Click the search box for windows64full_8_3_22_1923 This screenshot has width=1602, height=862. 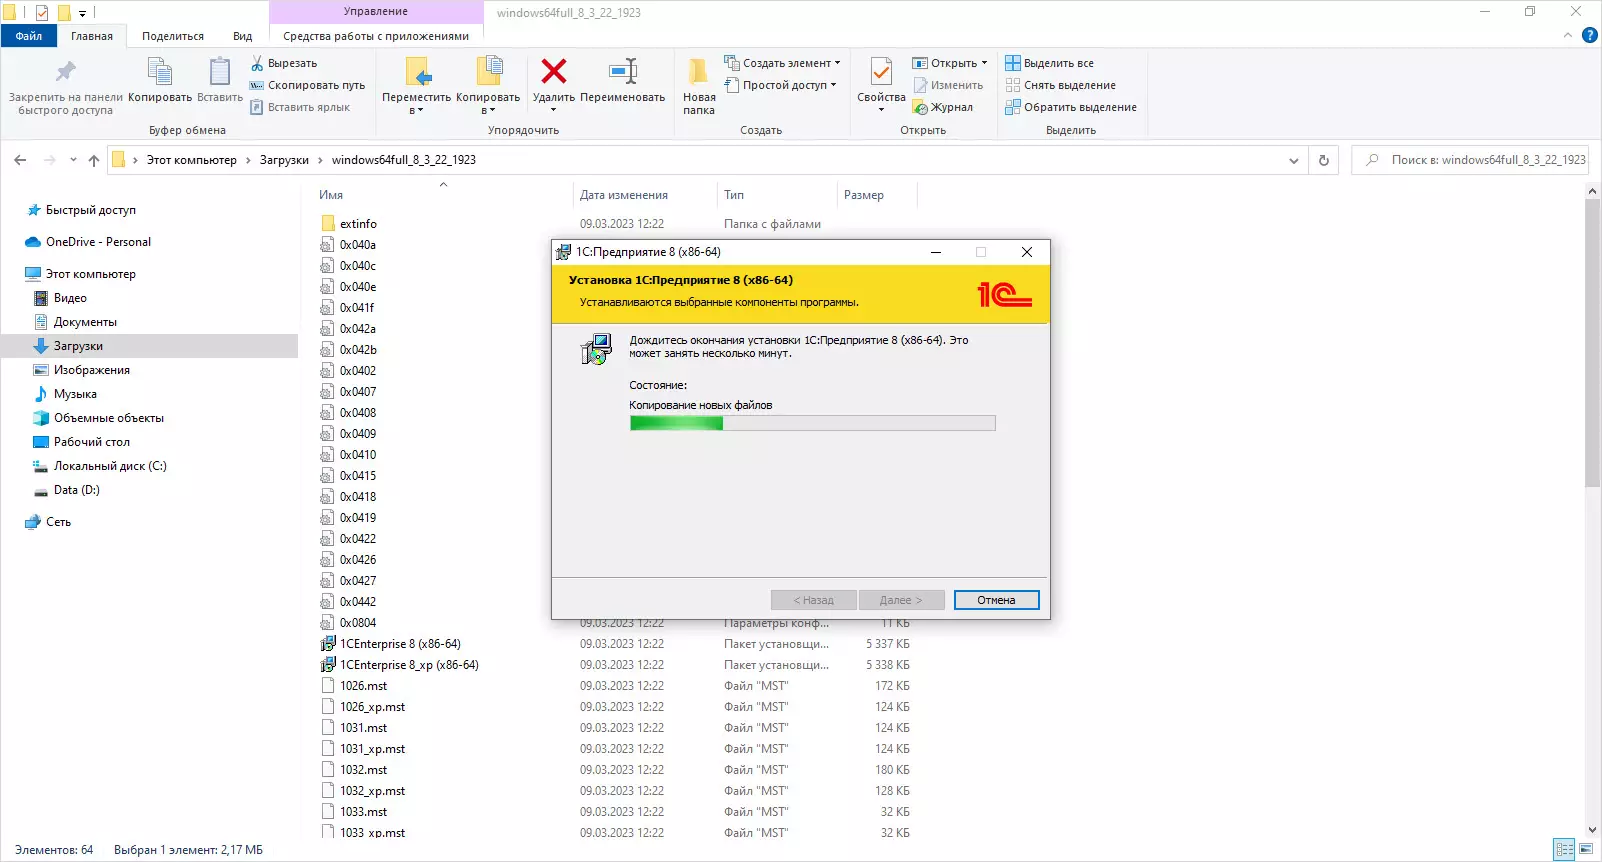coord(1470,160)
